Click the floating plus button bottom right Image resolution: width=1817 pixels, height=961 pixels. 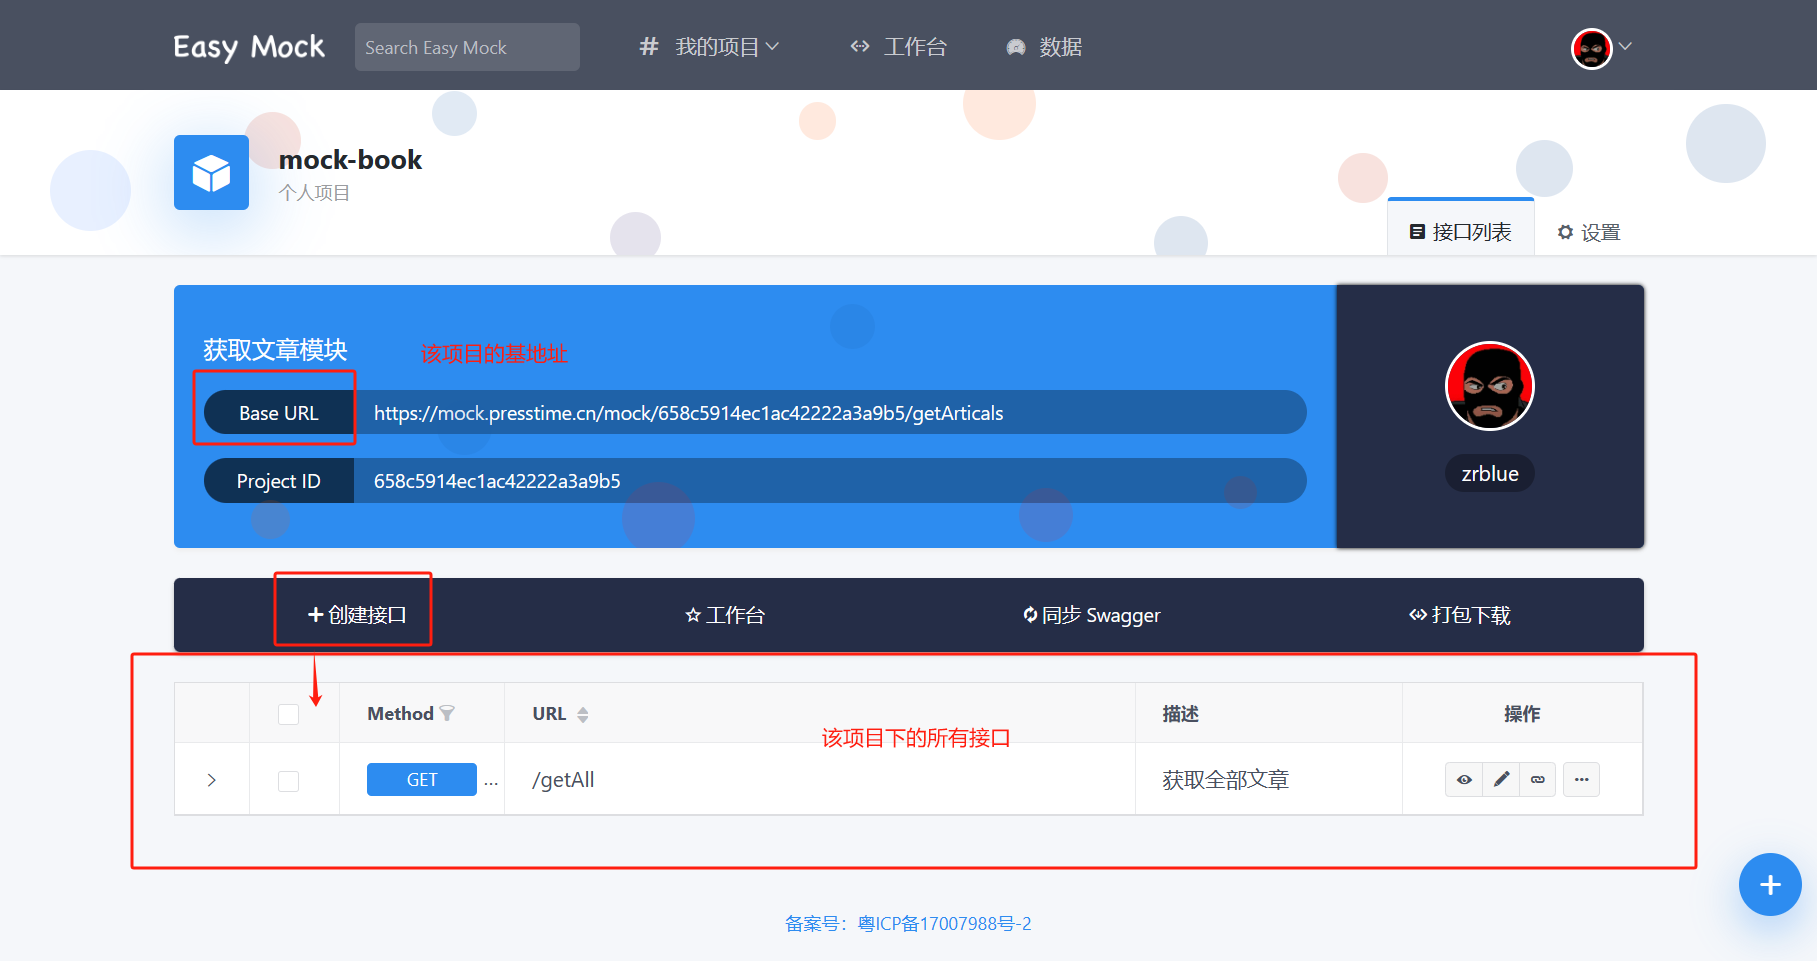pyautogui.click(x=1769, y=884)
